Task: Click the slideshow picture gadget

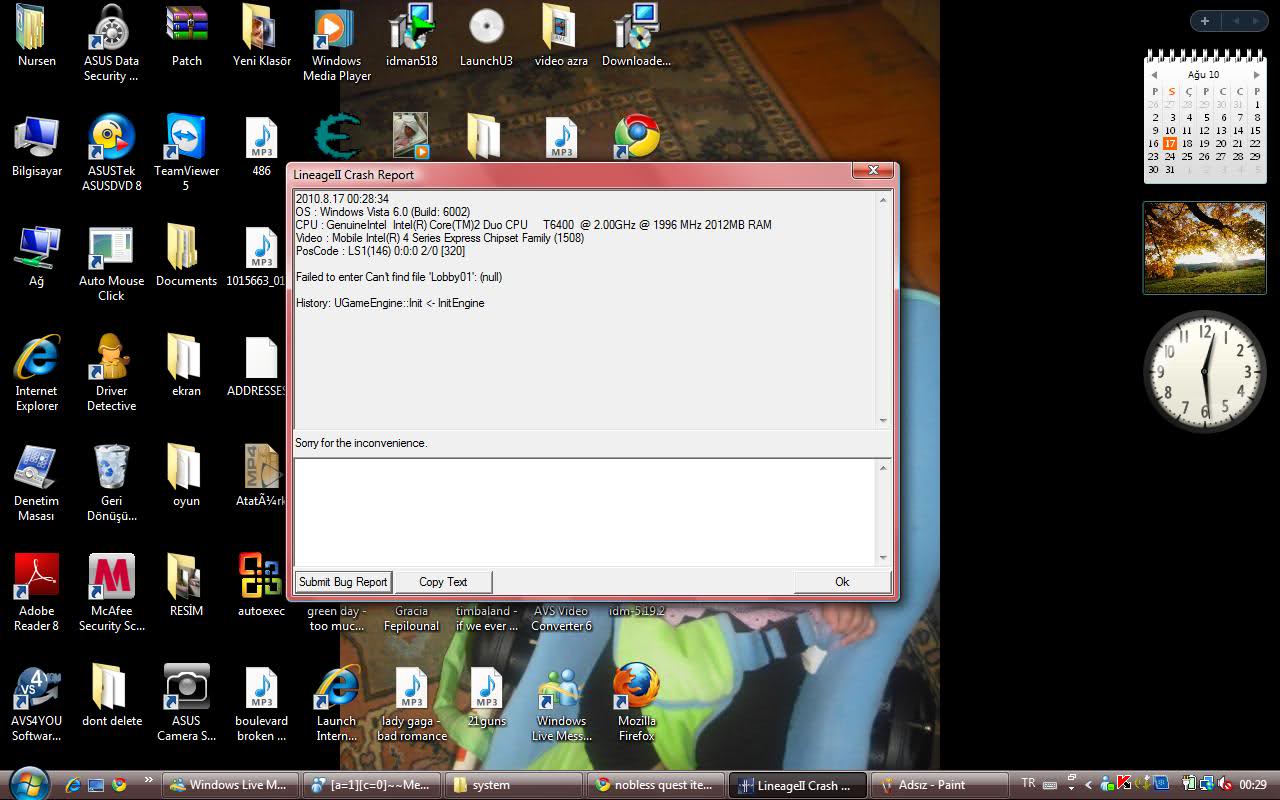Action: click(1204, 248)
